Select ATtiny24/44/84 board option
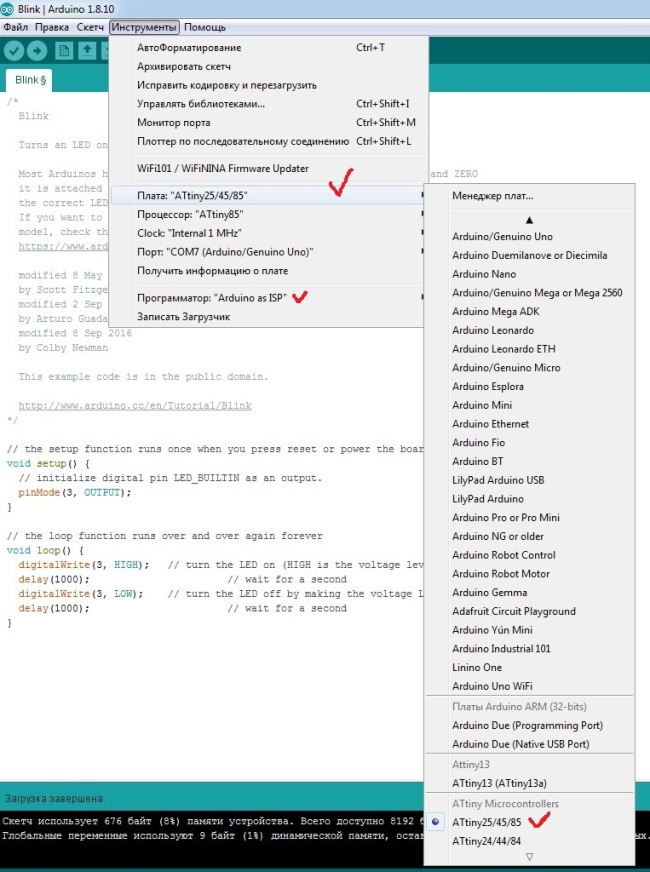This screenshot has height=872, width=650. pyautogui.click(x=487, y=841)
